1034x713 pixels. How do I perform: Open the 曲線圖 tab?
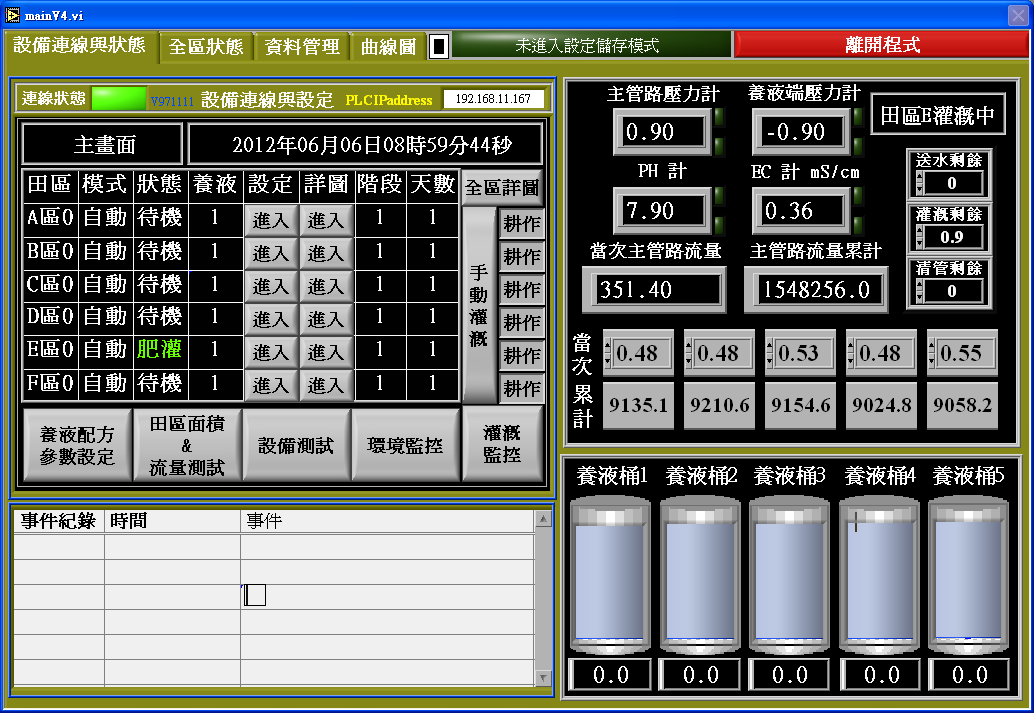coord(389,47)
